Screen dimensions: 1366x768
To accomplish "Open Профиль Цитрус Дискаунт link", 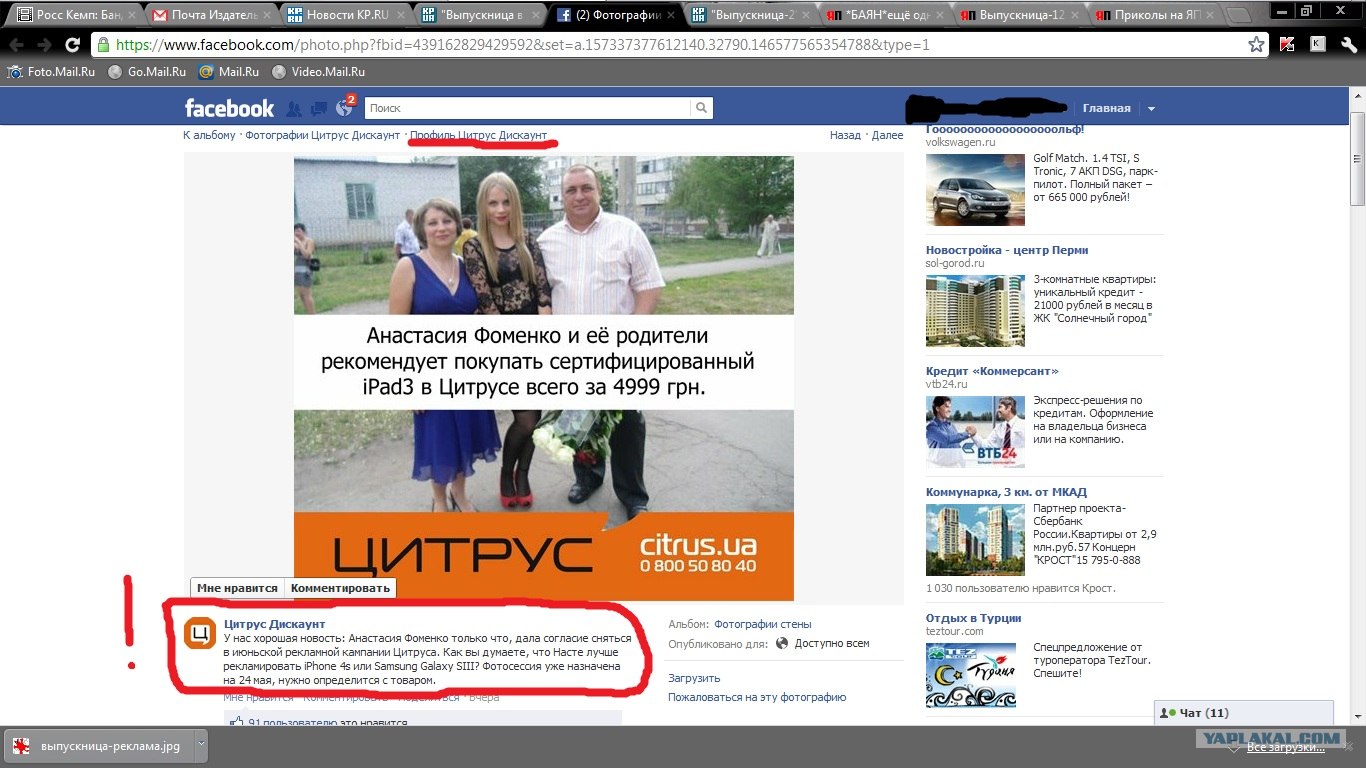I will click(478, 135).
